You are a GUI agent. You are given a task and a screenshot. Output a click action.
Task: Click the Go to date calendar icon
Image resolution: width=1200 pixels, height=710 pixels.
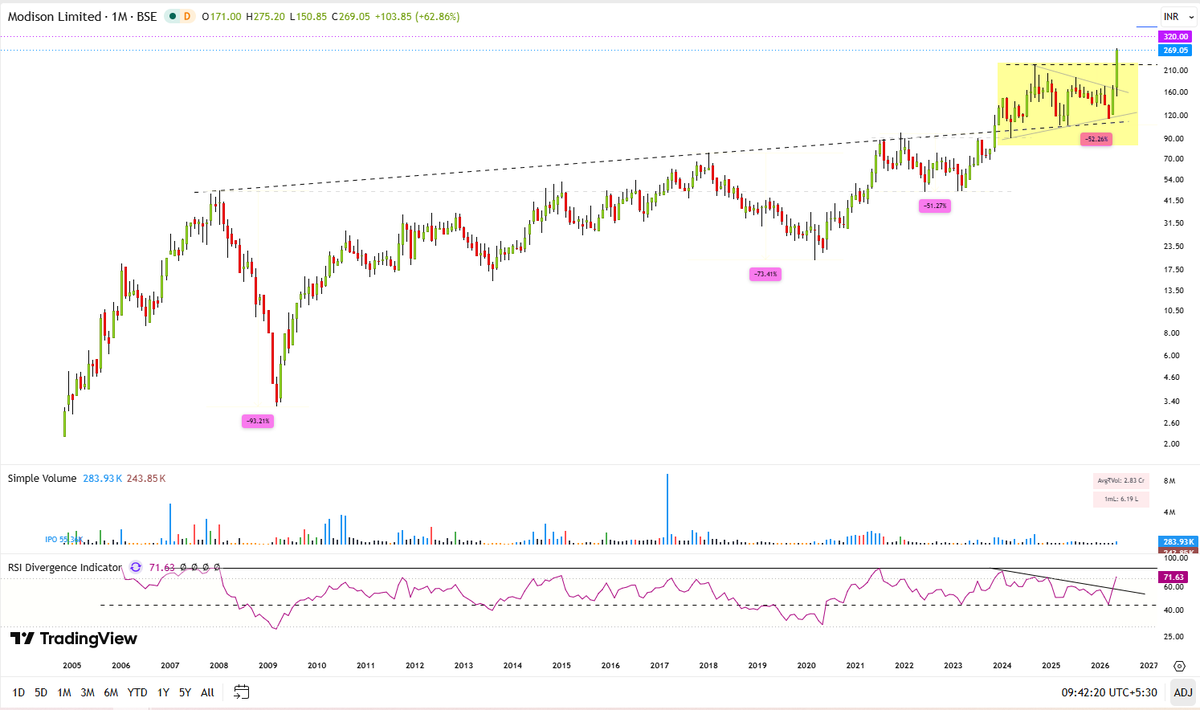(241, 691)
